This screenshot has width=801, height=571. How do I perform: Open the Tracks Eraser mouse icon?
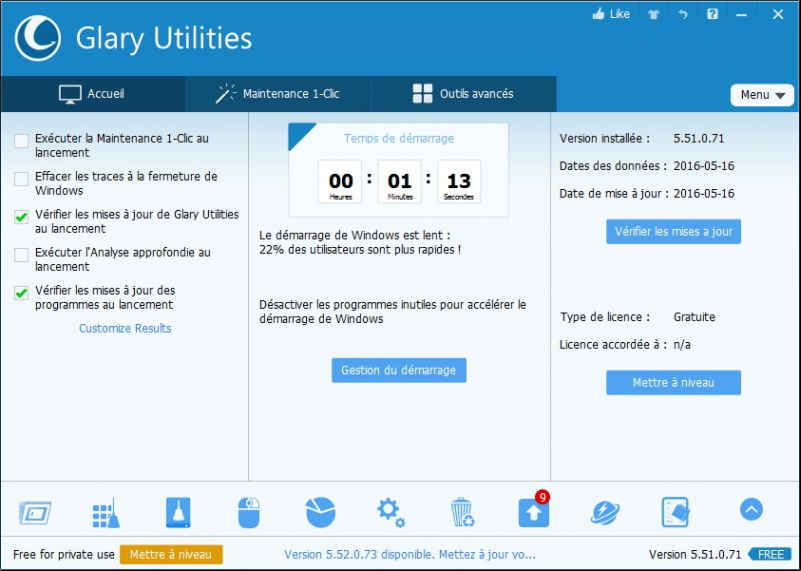pyautogui.click(x=249, y=513)
